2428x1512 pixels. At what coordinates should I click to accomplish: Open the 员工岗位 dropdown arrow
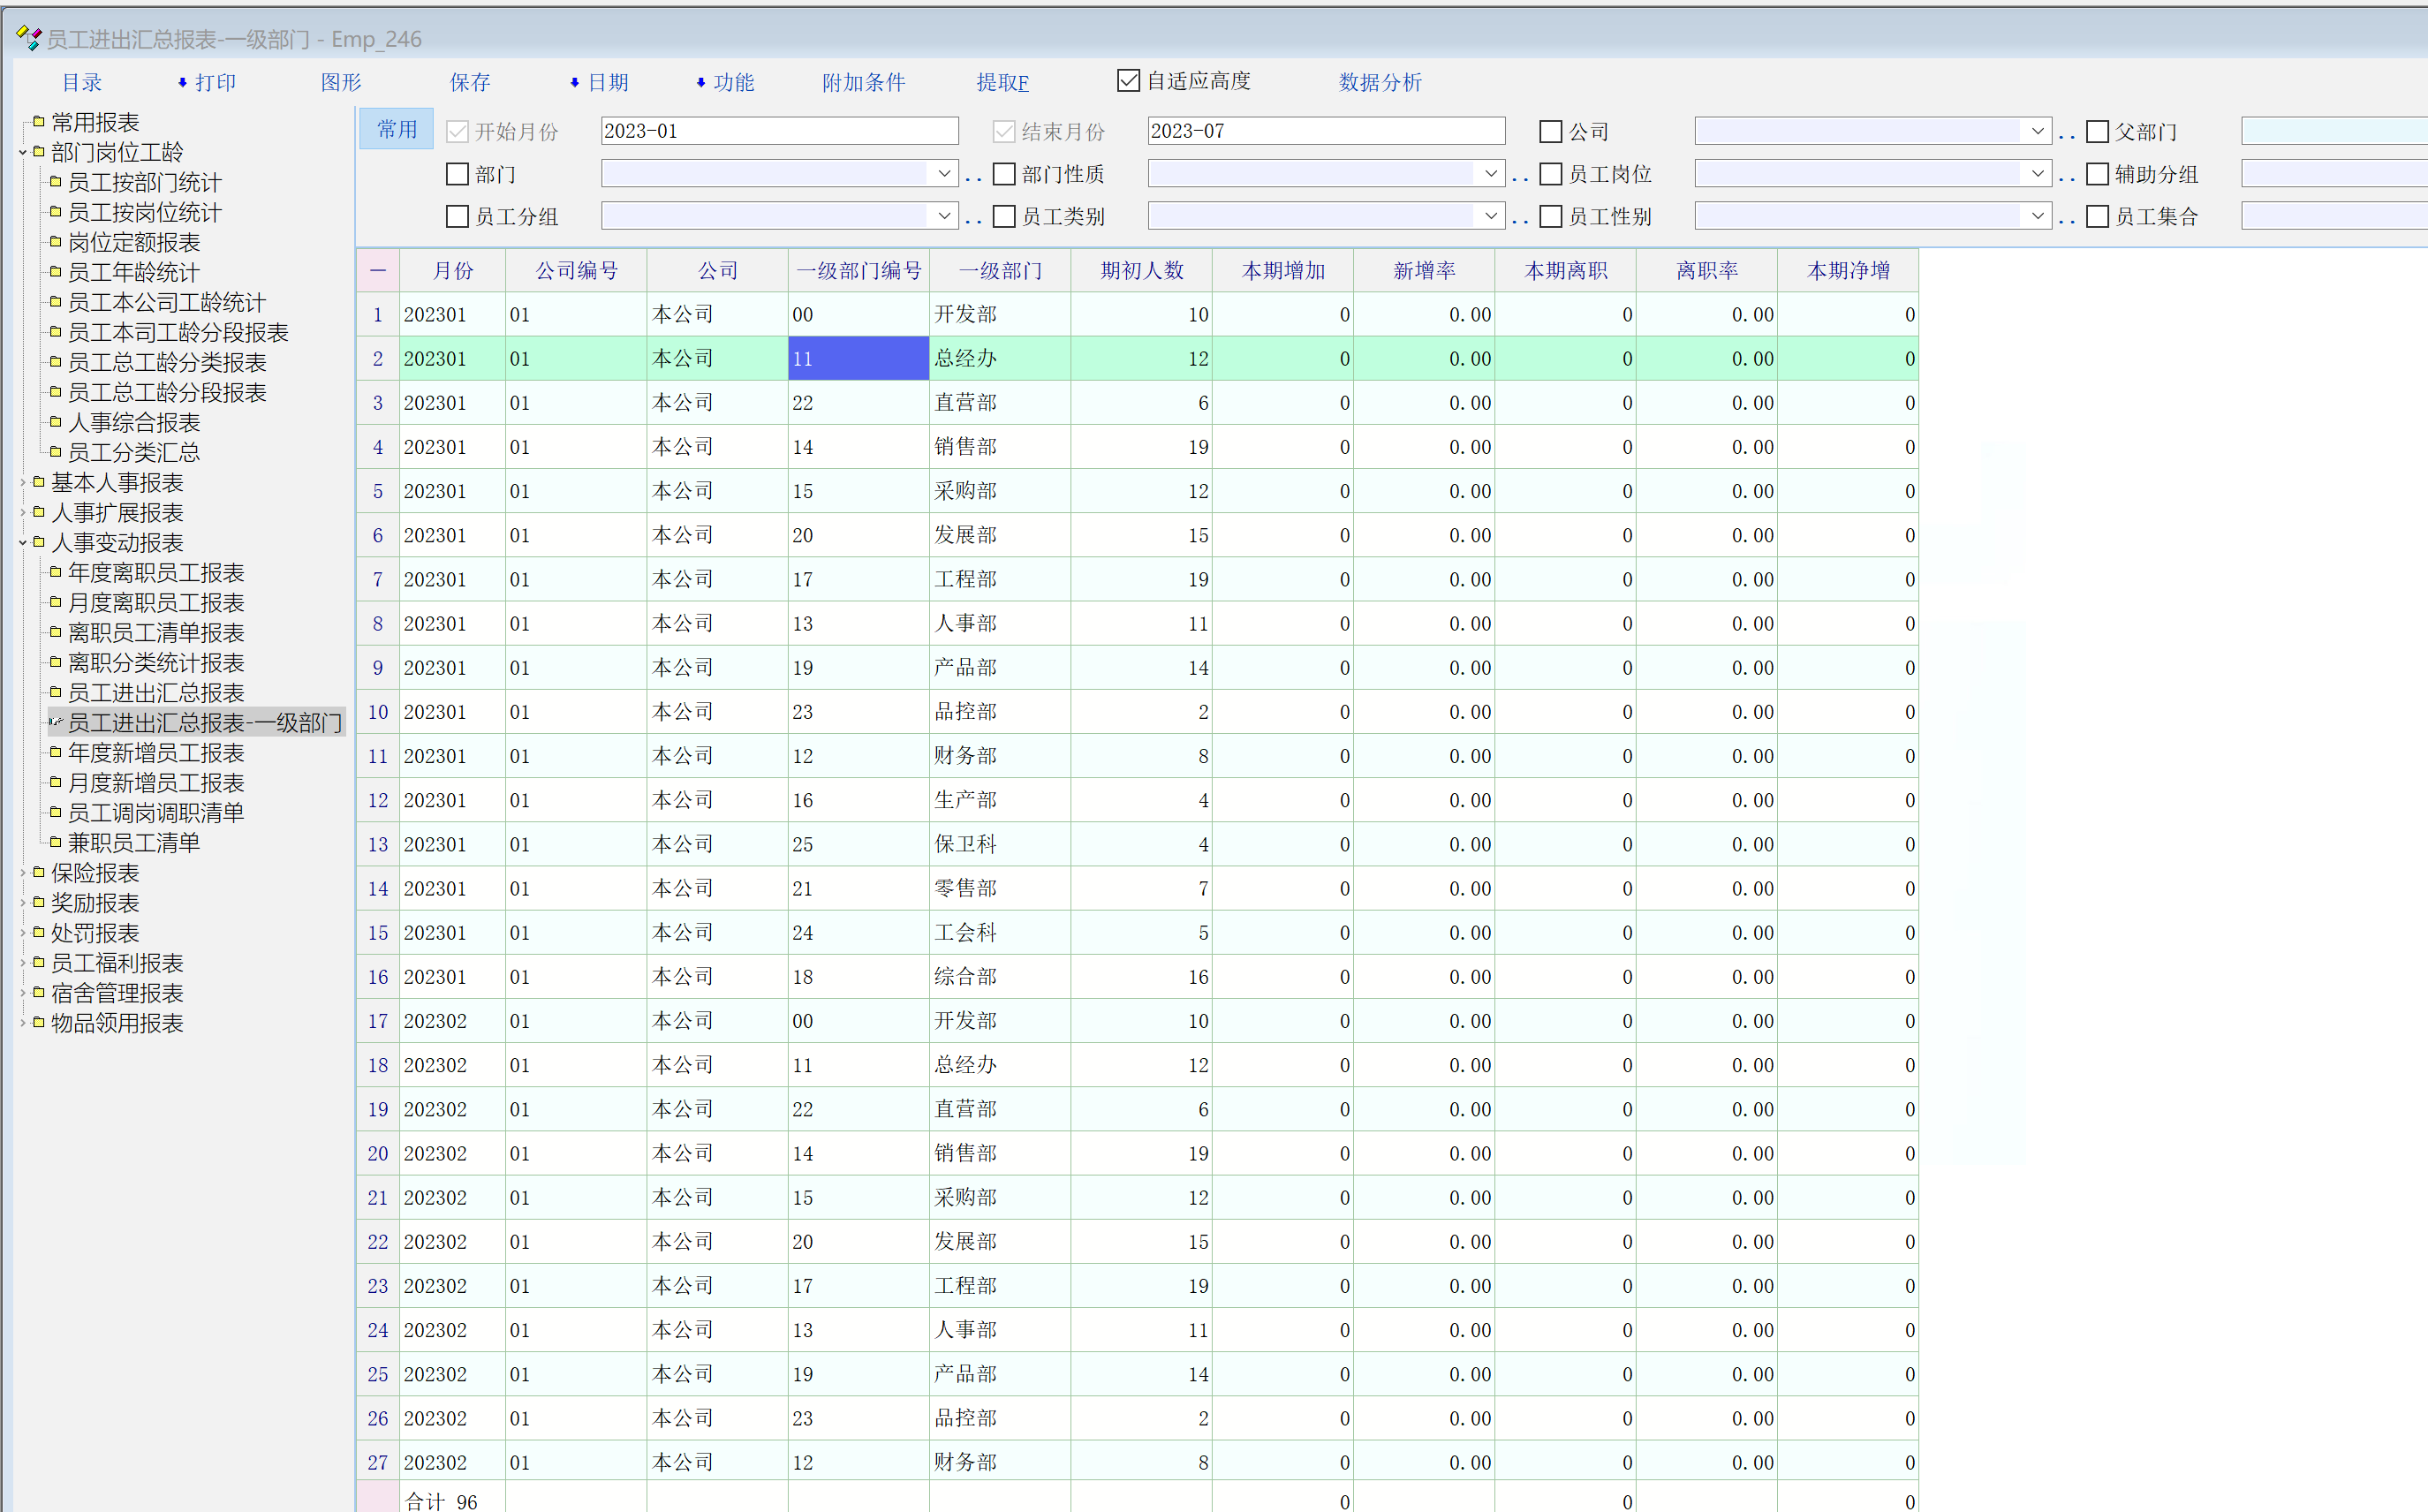pyautogui.click(x=2037, y=174)
